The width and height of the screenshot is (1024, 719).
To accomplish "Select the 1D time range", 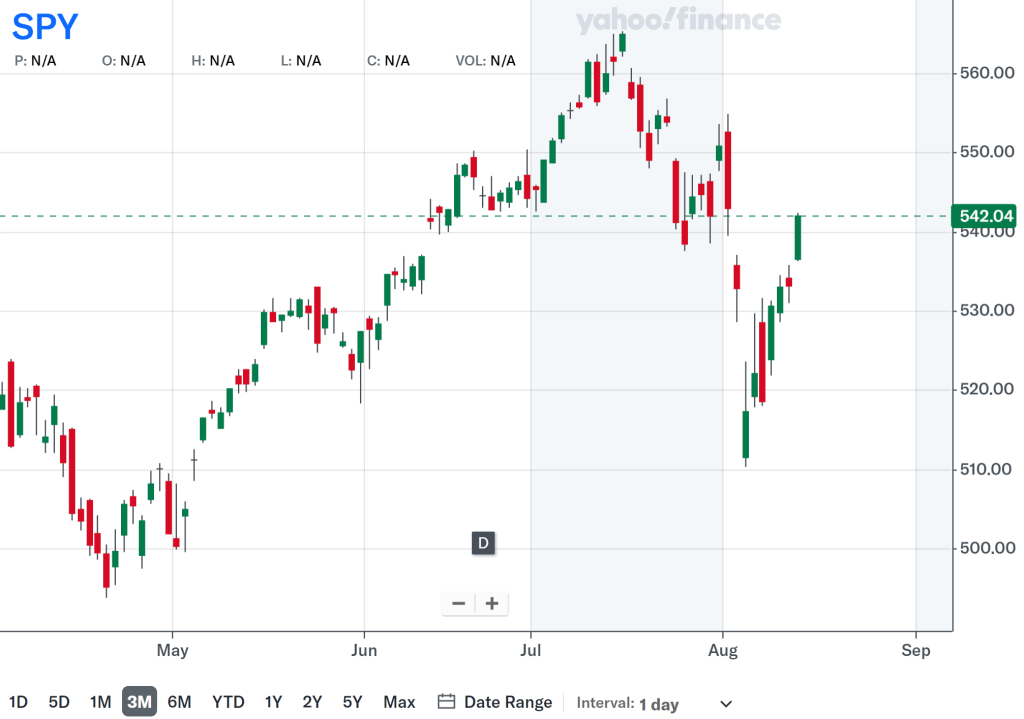I will point(18,702).
